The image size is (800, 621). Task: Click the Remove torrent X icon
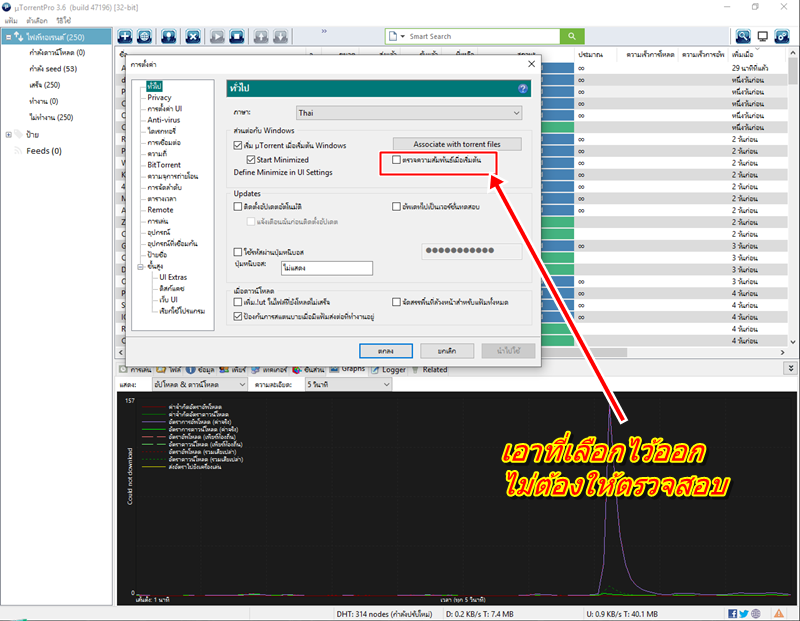[x=193, y=36]
